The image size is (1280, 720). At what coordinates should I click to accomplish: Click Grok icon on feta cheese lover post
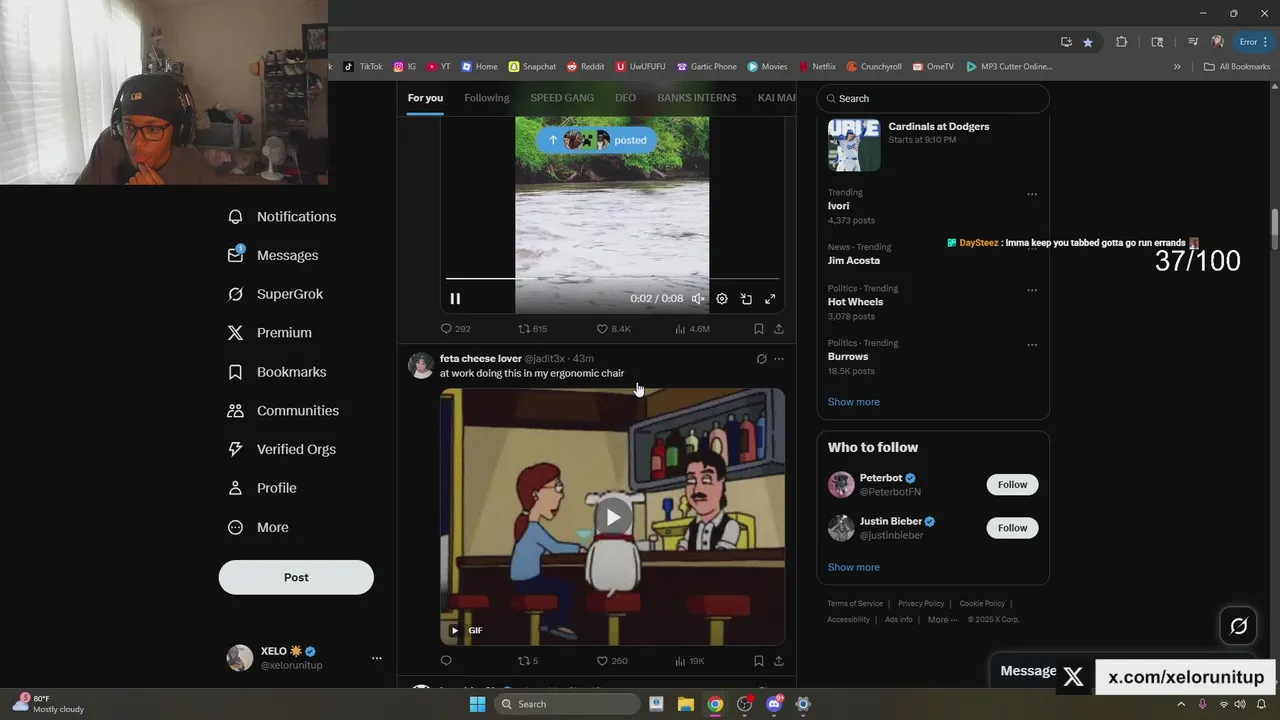click(x=761, y=359)
